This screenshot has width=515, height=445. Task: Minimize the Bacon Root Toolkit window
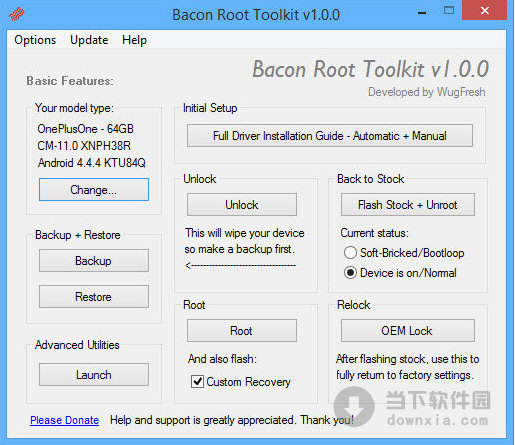pyautogui.click(x=422, y=12)
